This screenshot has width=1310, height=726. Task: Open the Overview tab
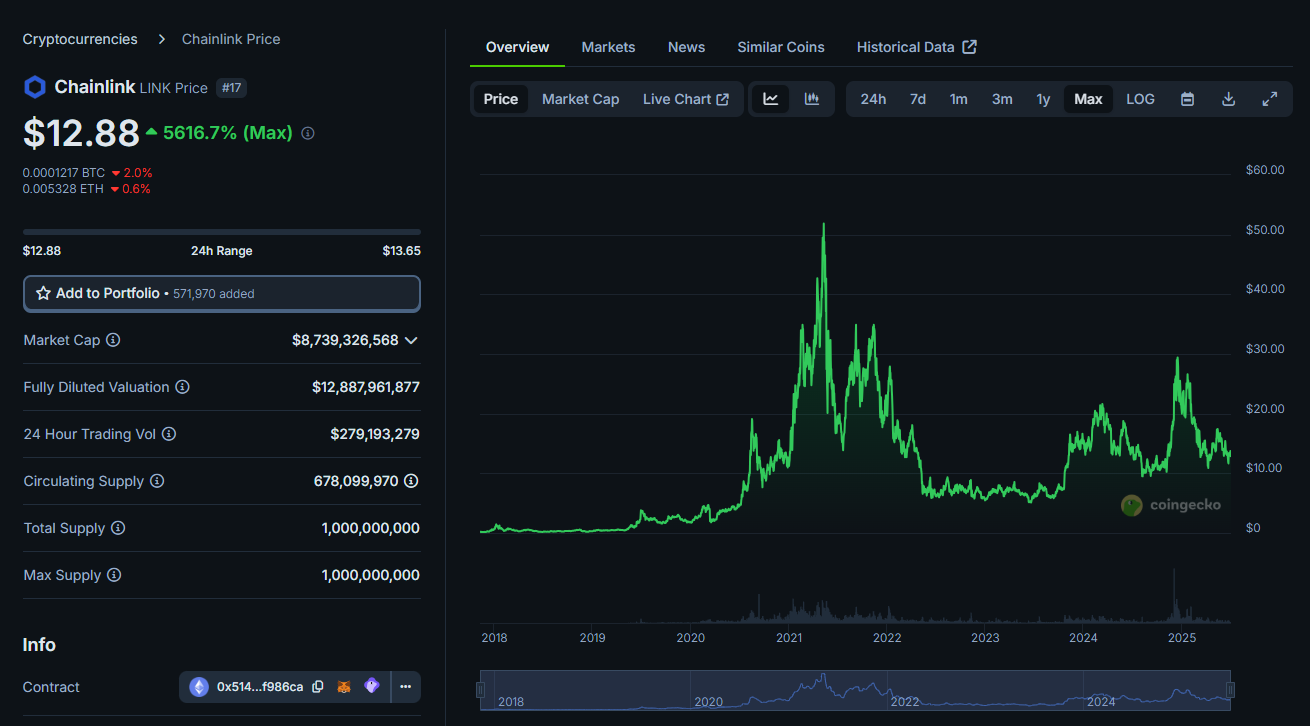point(517,47)
